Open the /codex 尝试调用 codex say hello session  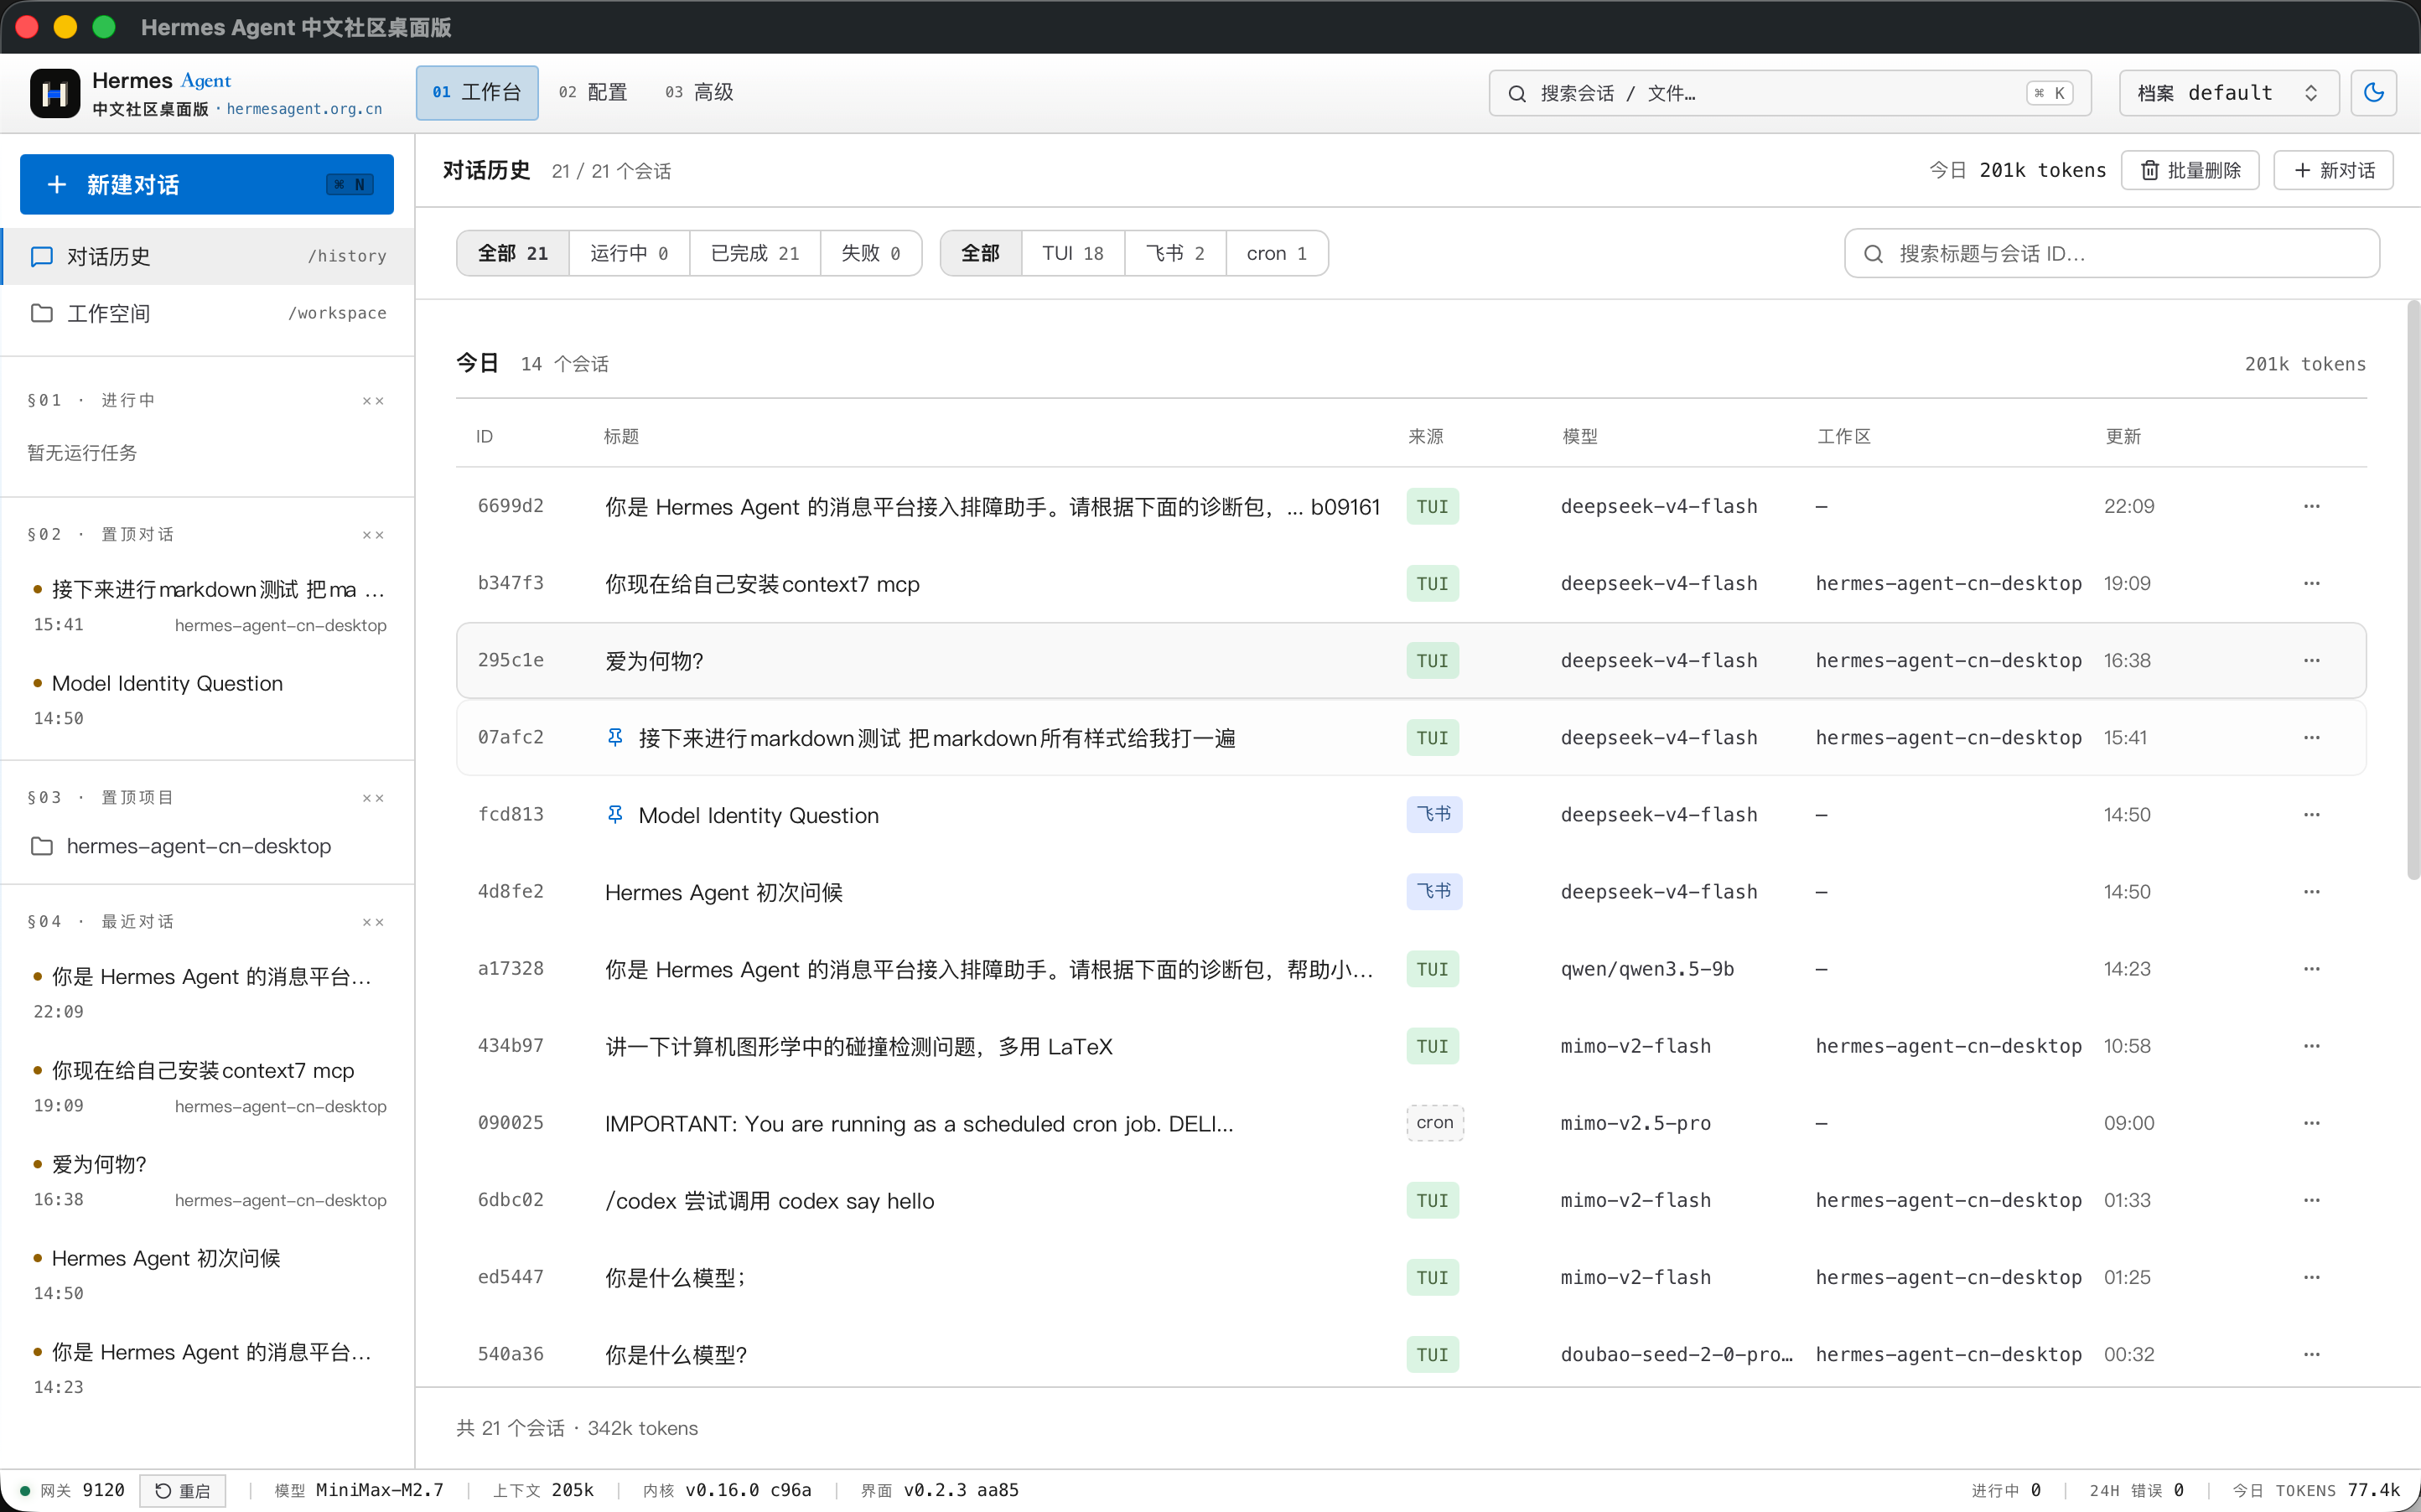point(770,1201)
